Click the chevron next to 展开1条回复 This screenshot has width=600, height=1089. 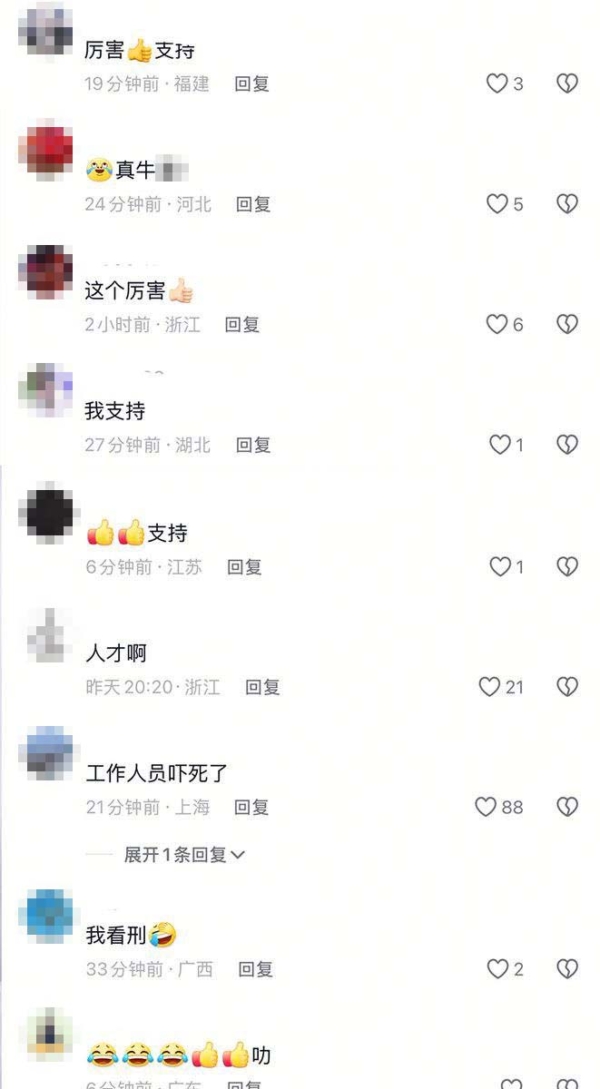(238, 856)
